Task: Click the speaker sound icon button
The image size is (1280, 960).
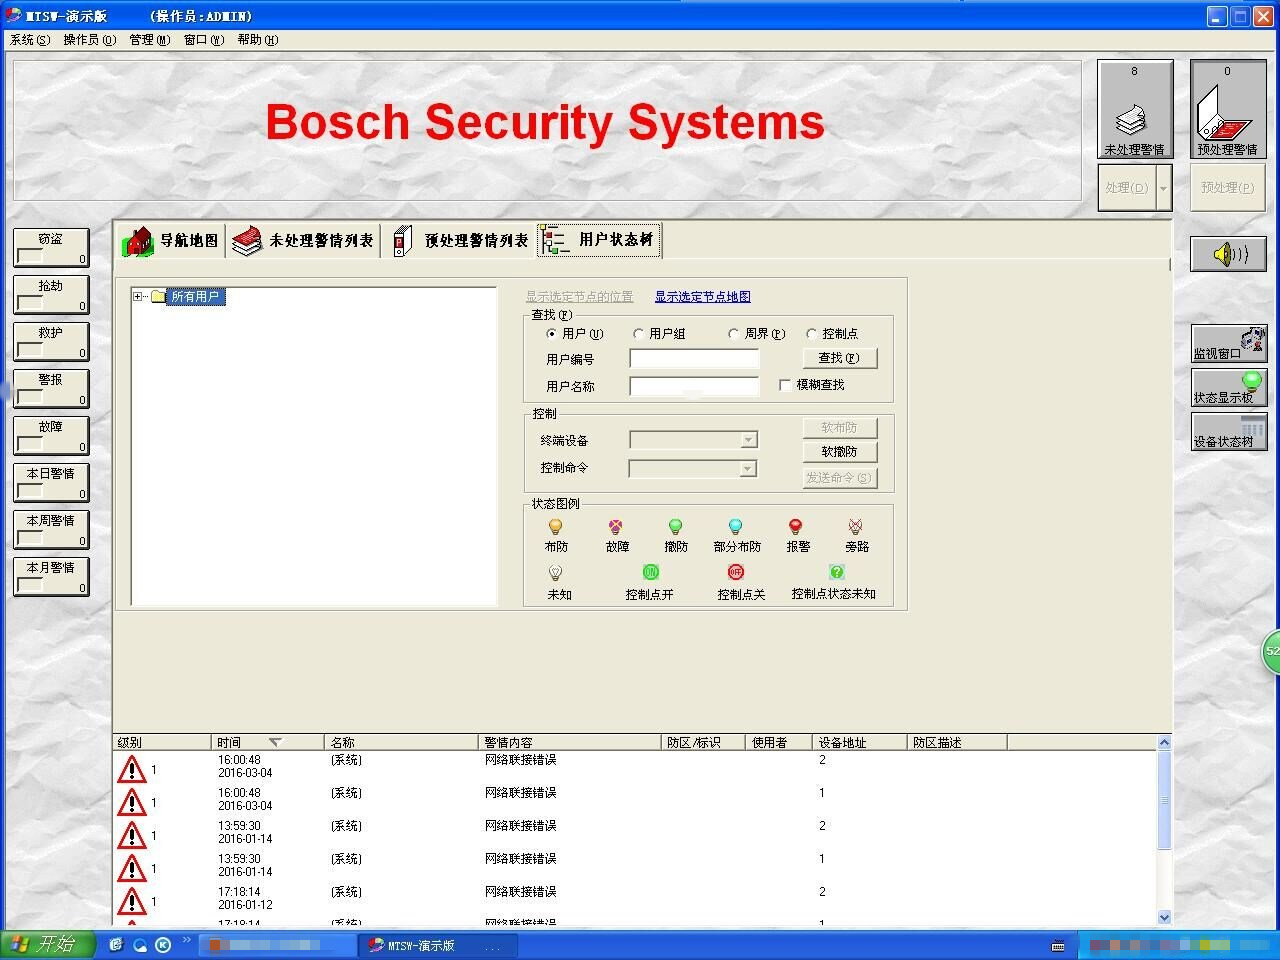Action: tap(1228, 254)
